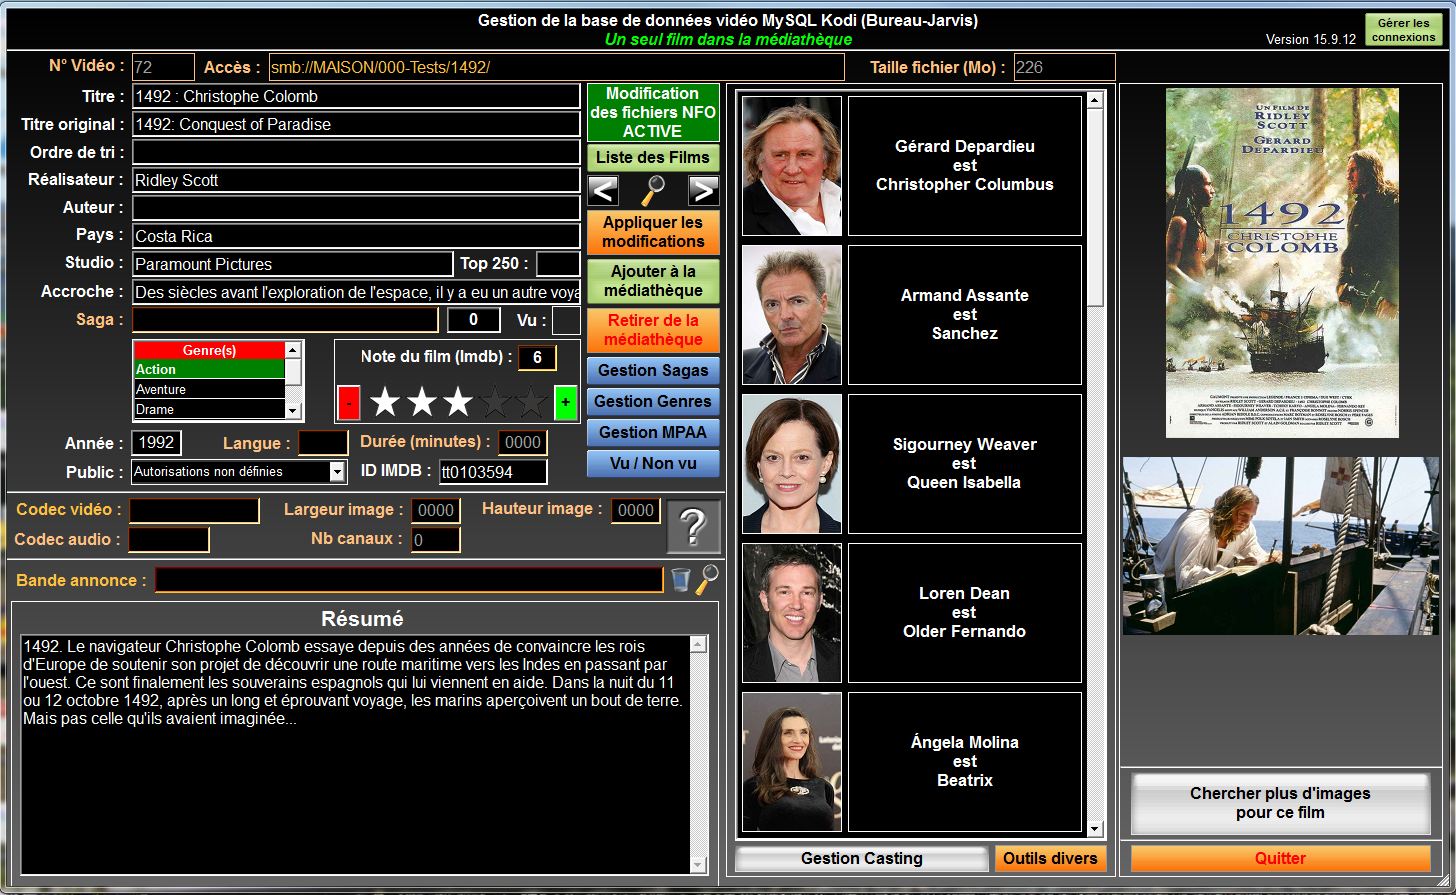The width and height of the screenshot is (1456, 895).
Task: Open Liste des Films
Action: coord(653,157)
